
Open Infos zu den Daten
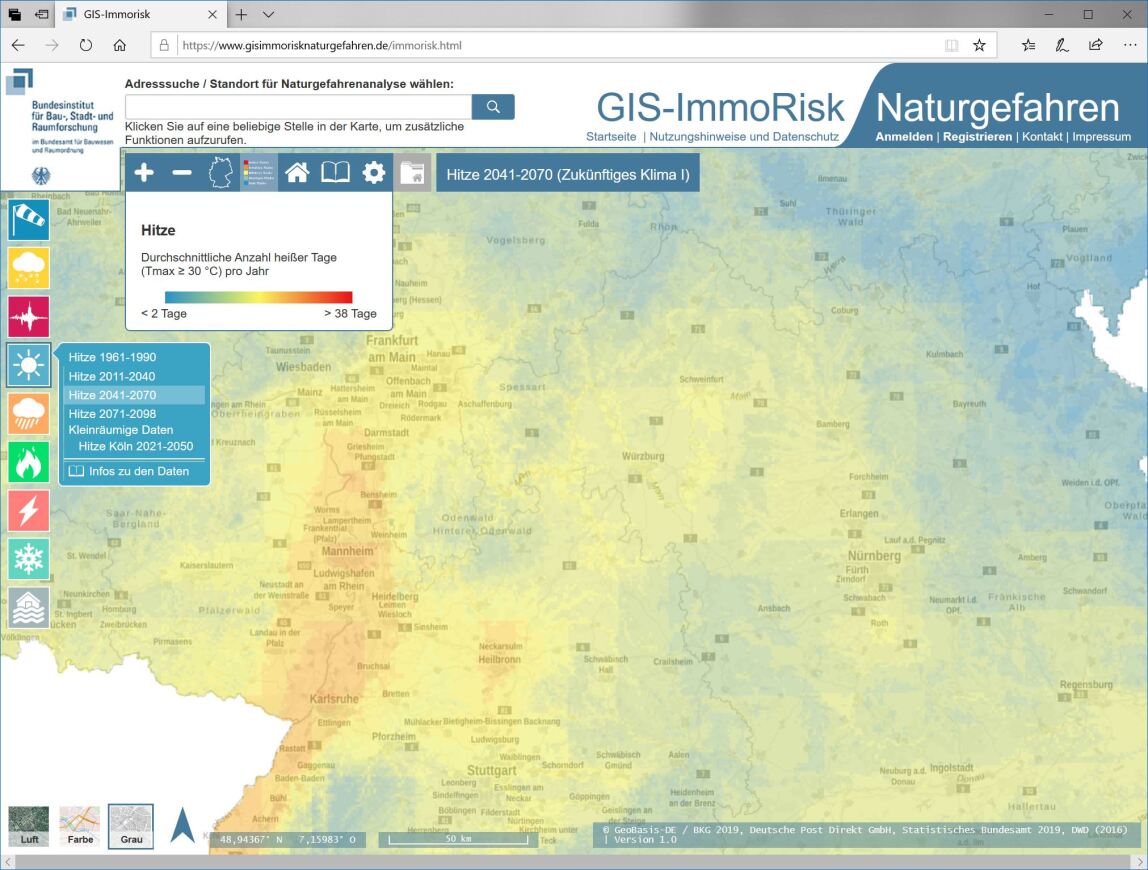130,471
